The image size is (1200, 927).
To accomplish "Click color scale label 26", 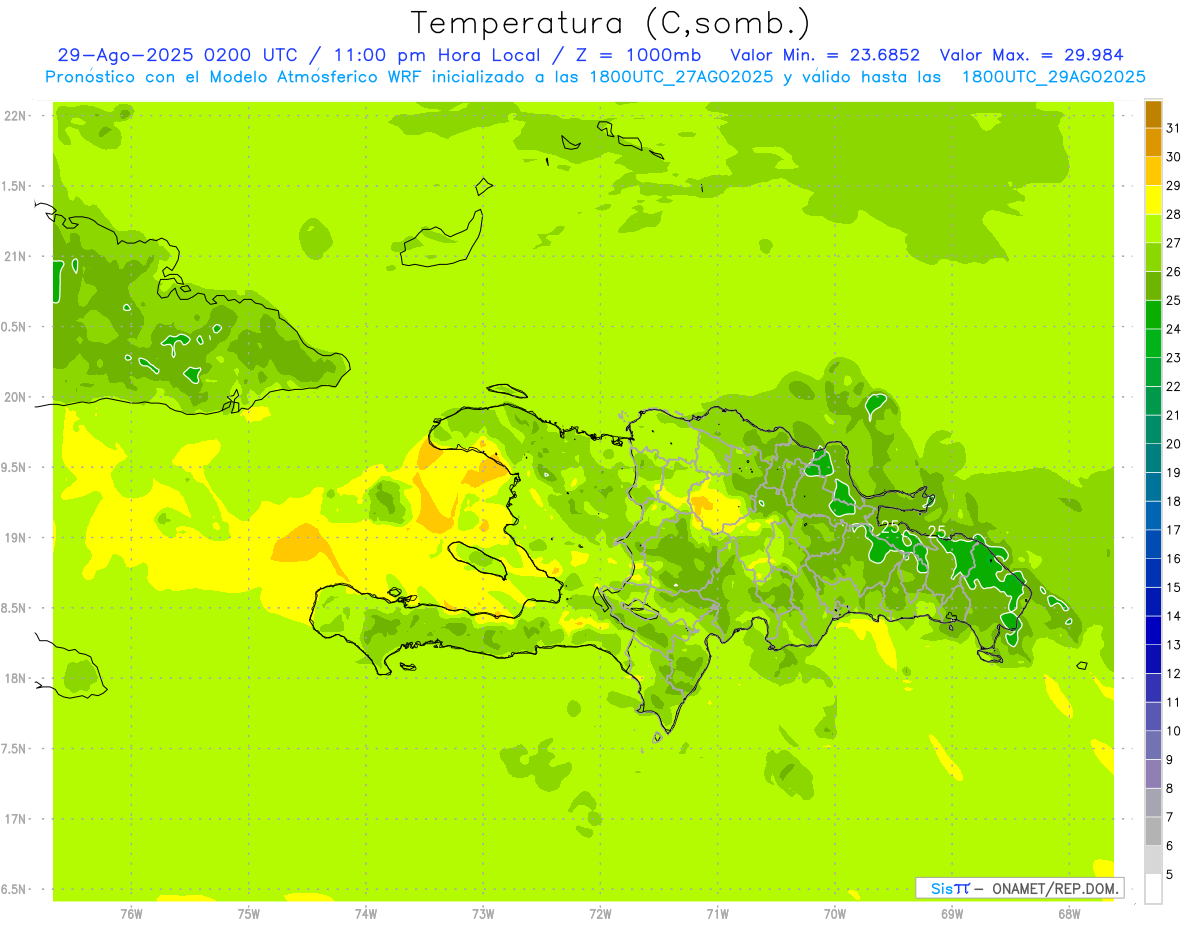I will 1174,271.
